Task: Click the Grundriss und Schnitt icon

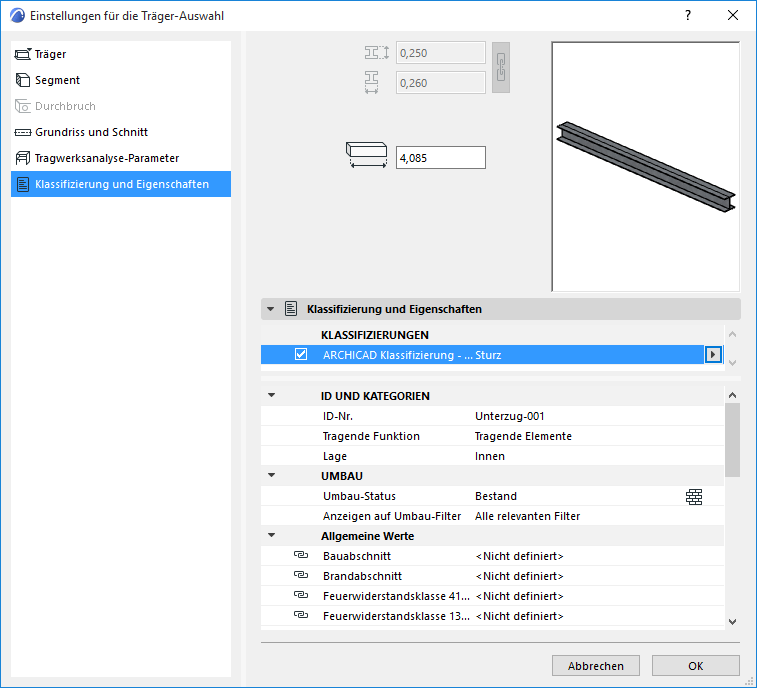Action: tap(23, 132)
